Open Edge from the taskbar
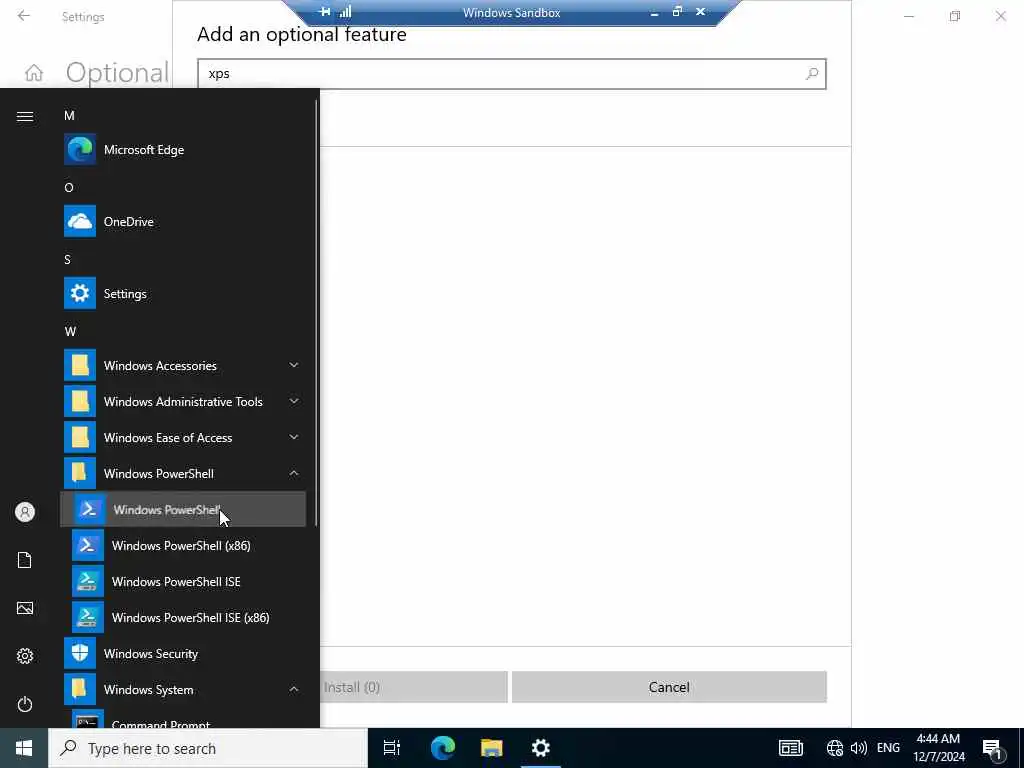The height and width of the screenshot is (768, 1024). click(x=442, y=748)
